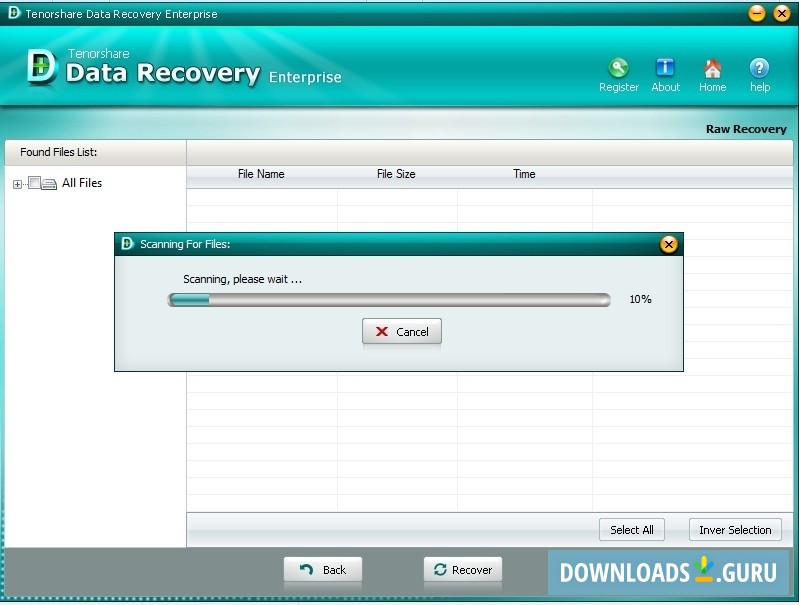Close the Scanning For Files dialog

[669, 245]
